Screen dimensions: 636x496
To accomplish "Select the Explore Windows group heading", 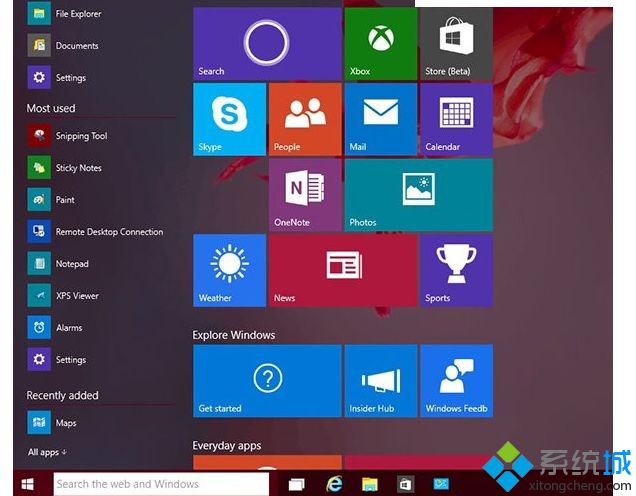I will tap(234, 335).
